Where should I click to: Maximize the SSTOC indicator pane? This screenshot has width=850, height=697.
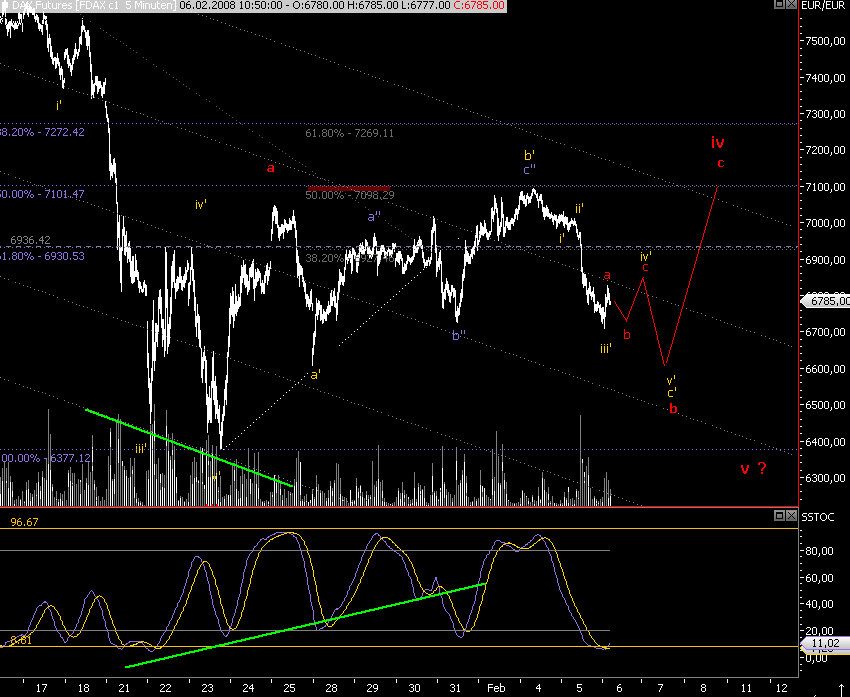point(780,515)
